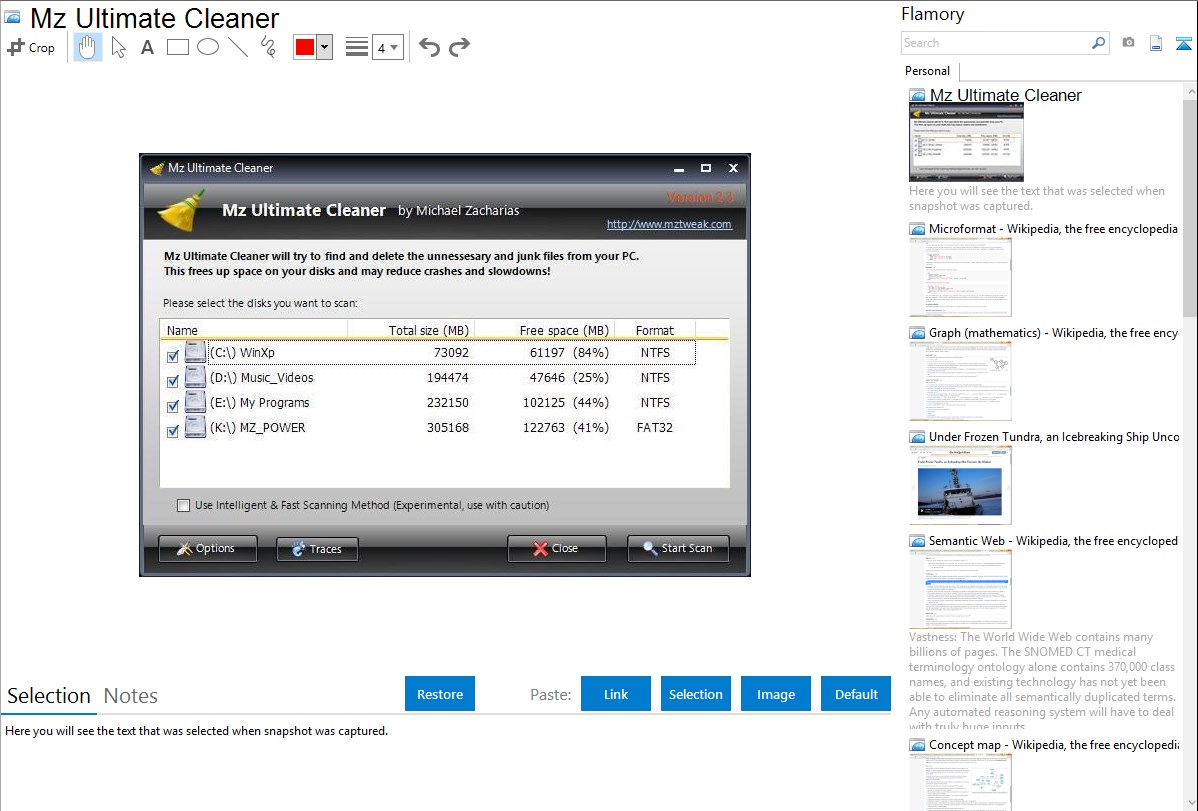The width and height of the screenshot is (1198, 811).
Task: Open the line width 4 dropdown
Action: pyautogui.click(x=388, y=47)
